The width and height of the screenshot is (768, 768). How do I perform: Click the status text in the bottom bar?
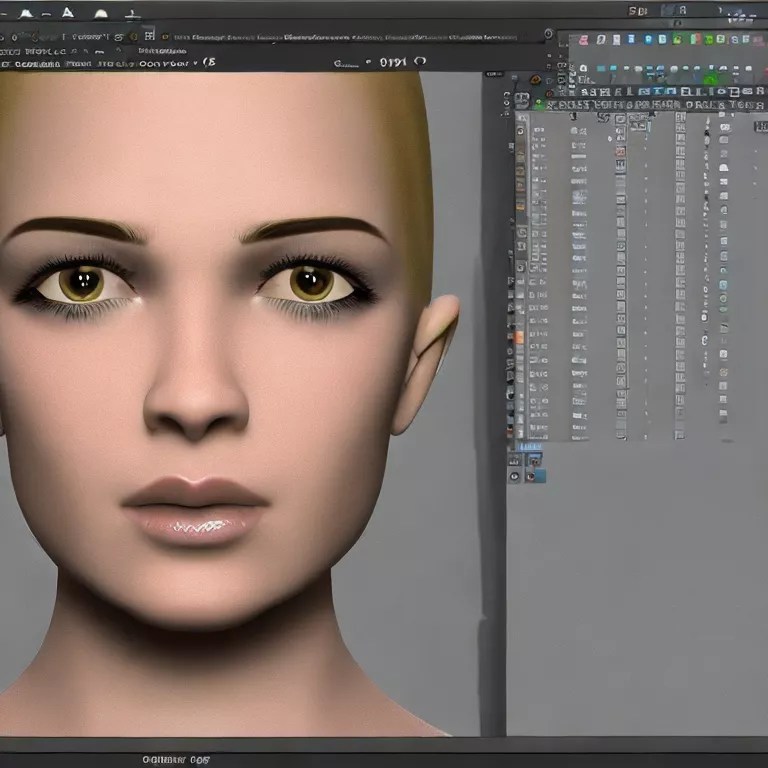coord(174,759)
